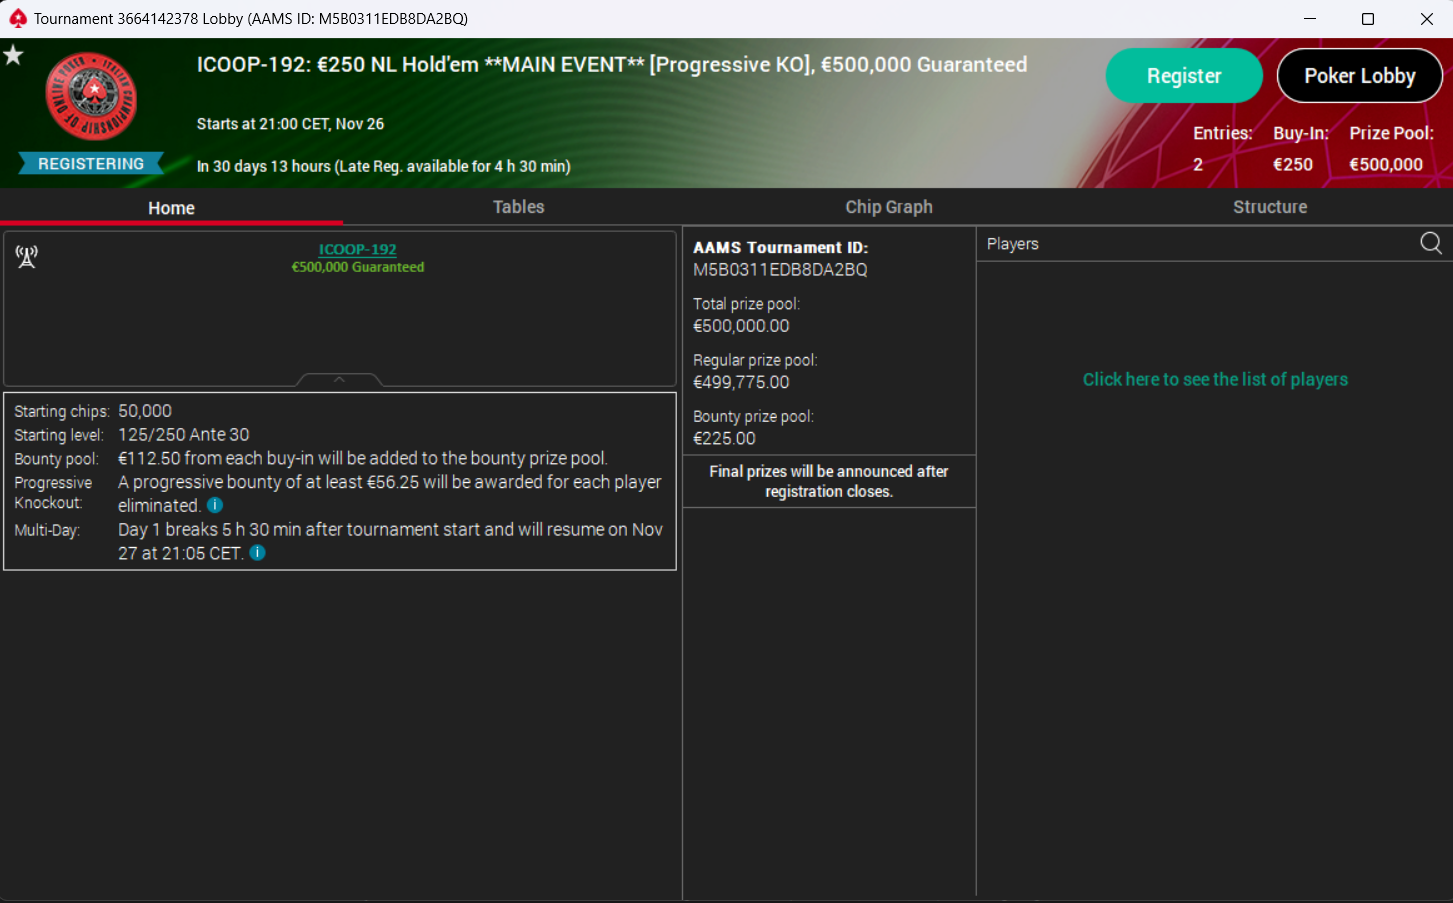Click to see the list of players
1453x903 pixels.
click(x=1215, y=379)
